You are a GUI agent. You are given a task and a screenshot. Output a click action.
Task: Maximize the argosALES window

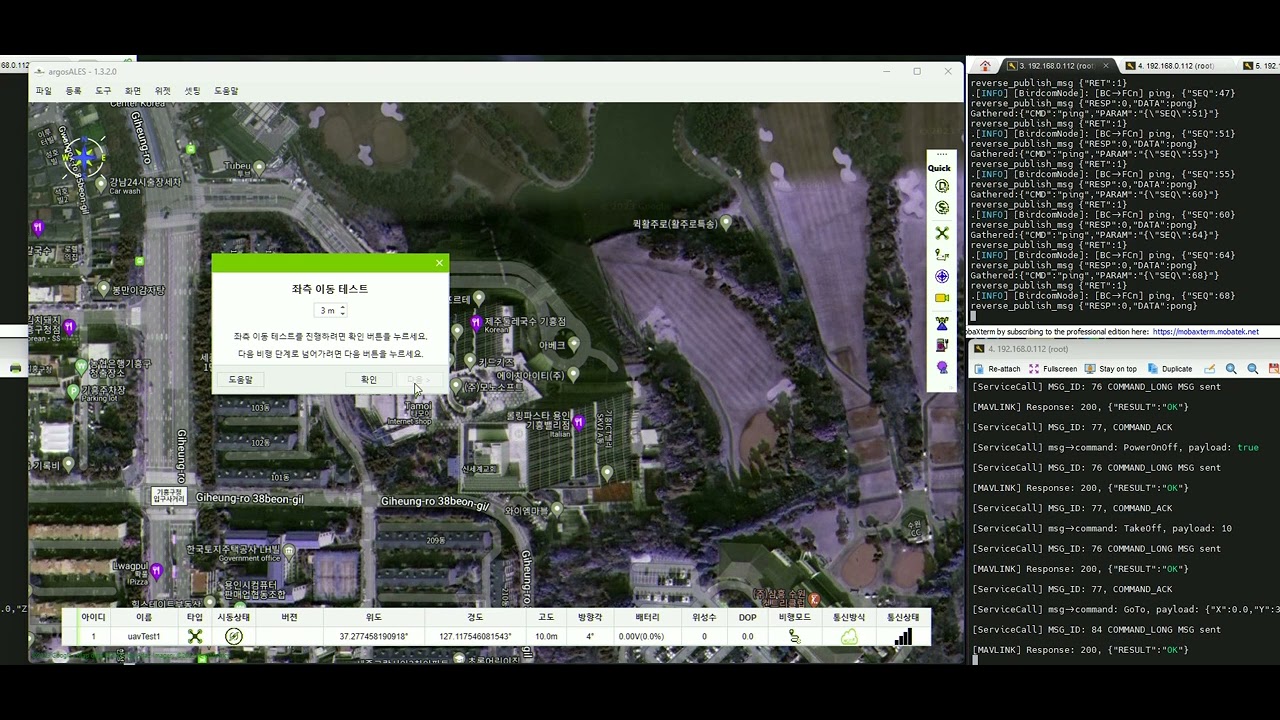(x=917, y=72)
